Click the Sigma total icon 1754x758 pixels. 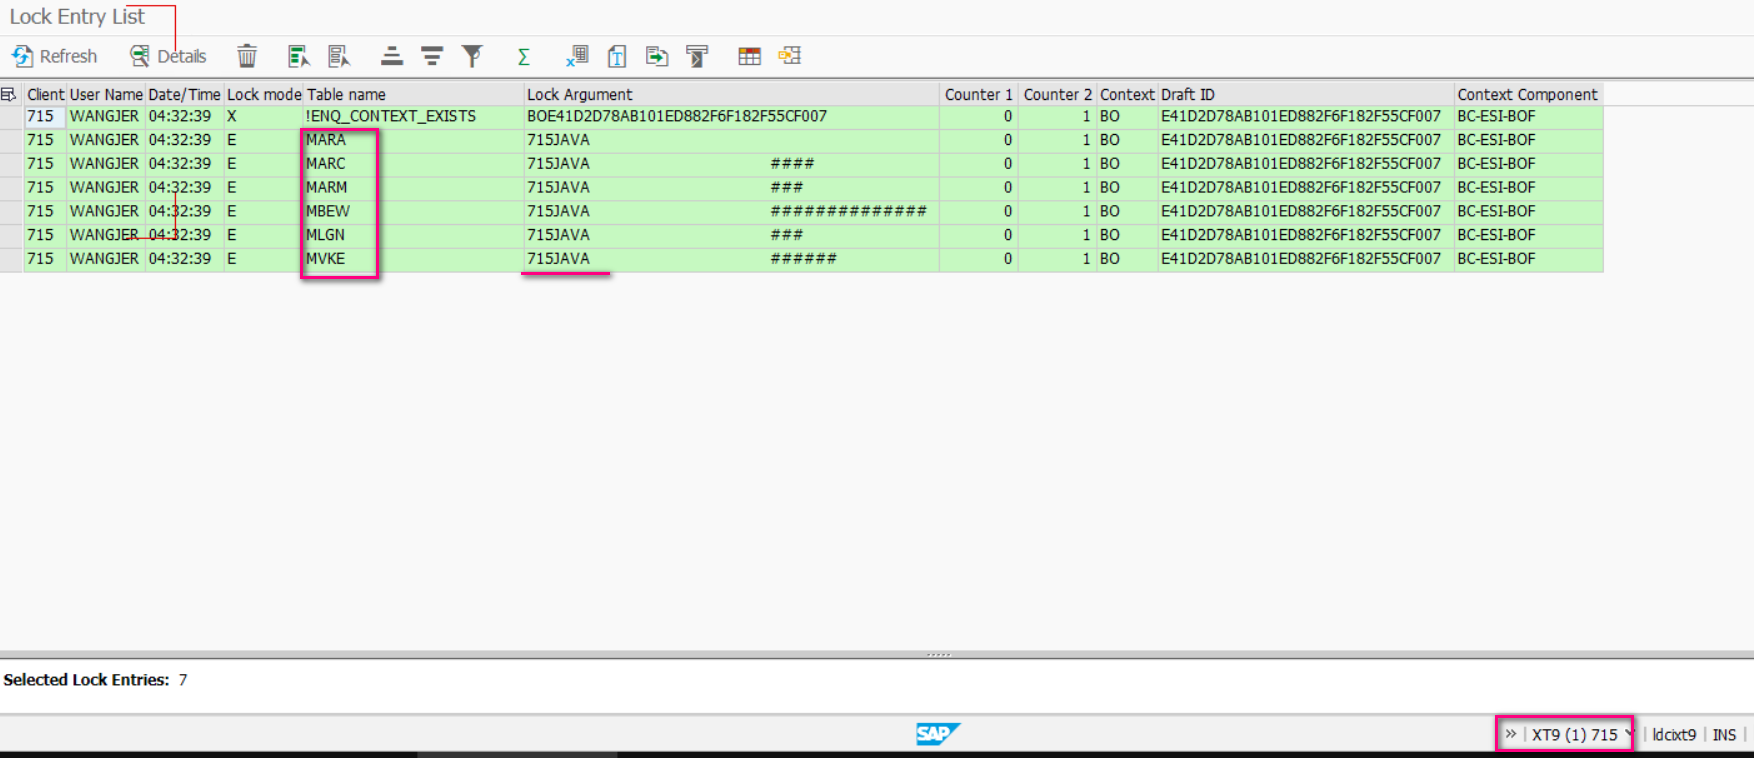click(x=523, y=56)
